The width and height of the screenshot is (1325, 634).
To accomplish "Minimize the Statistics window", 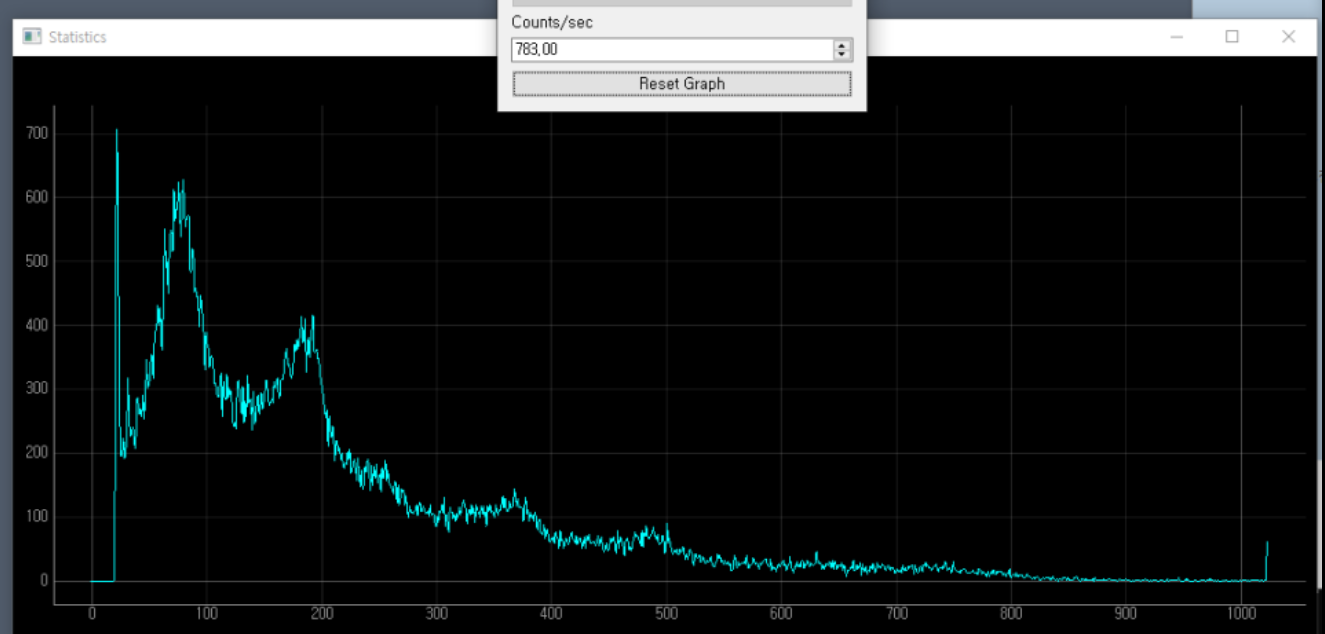I will [x=1176, y=37].
